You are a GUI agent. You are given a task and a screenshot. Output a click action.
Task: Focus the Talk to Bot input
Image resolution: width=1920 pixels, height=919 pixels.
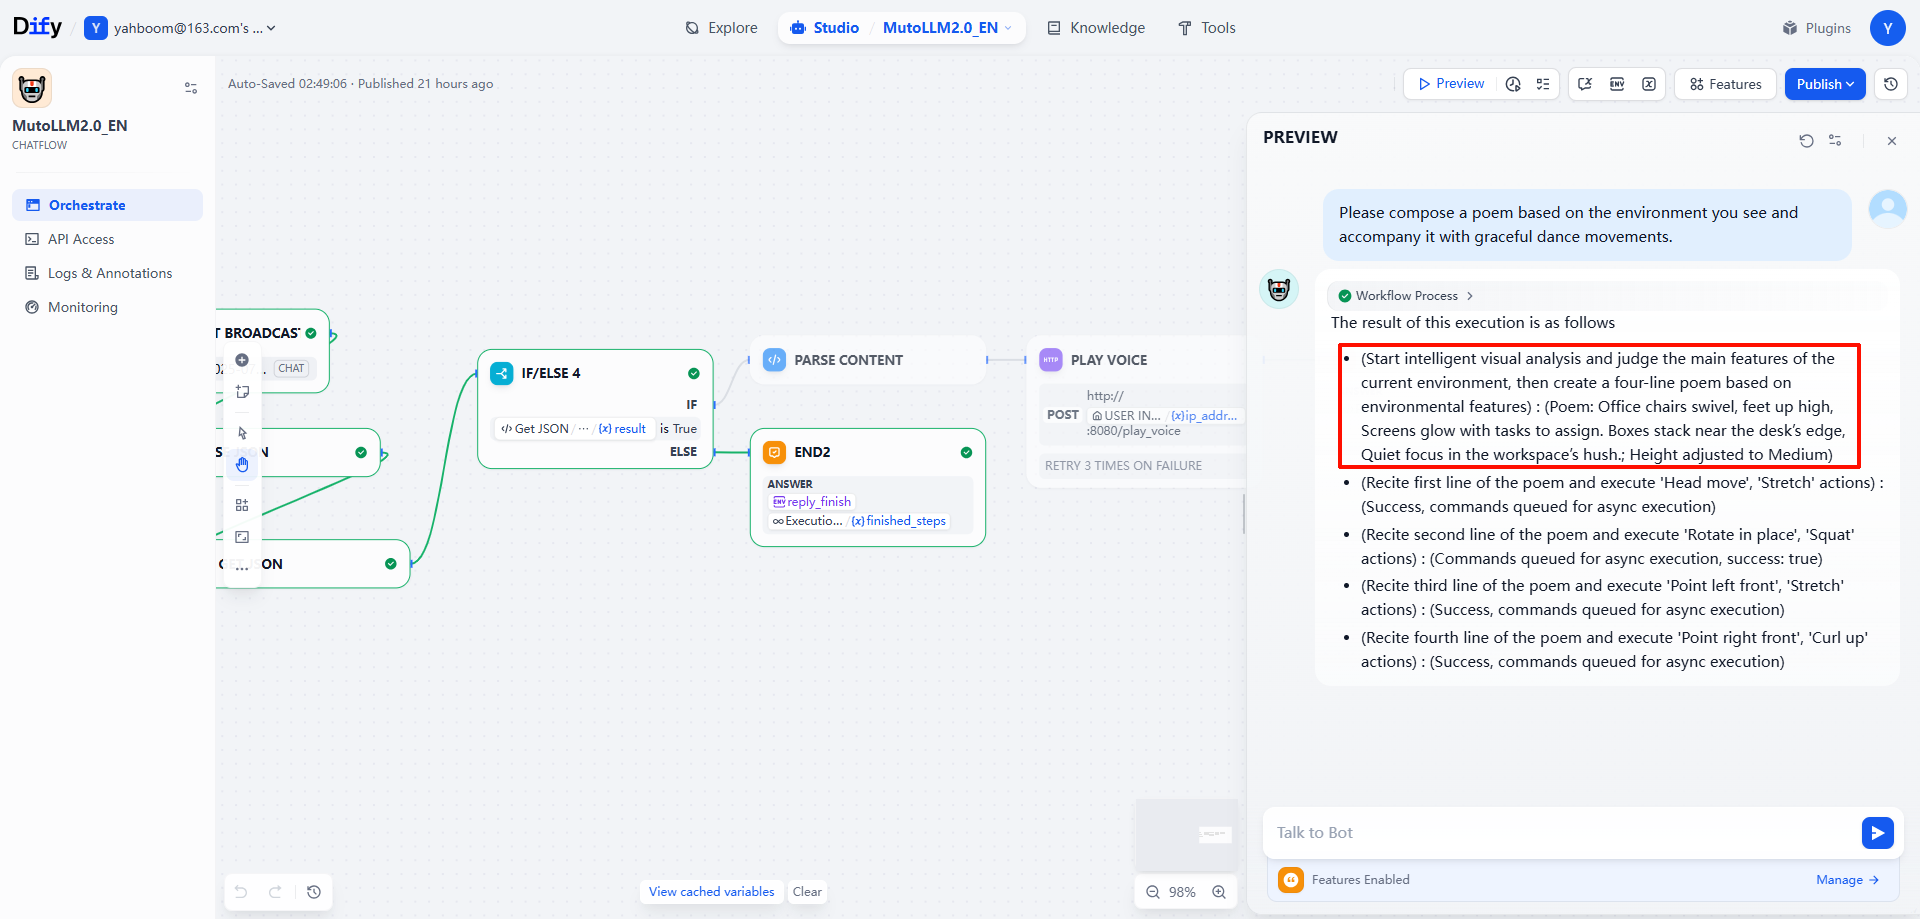1562,833
